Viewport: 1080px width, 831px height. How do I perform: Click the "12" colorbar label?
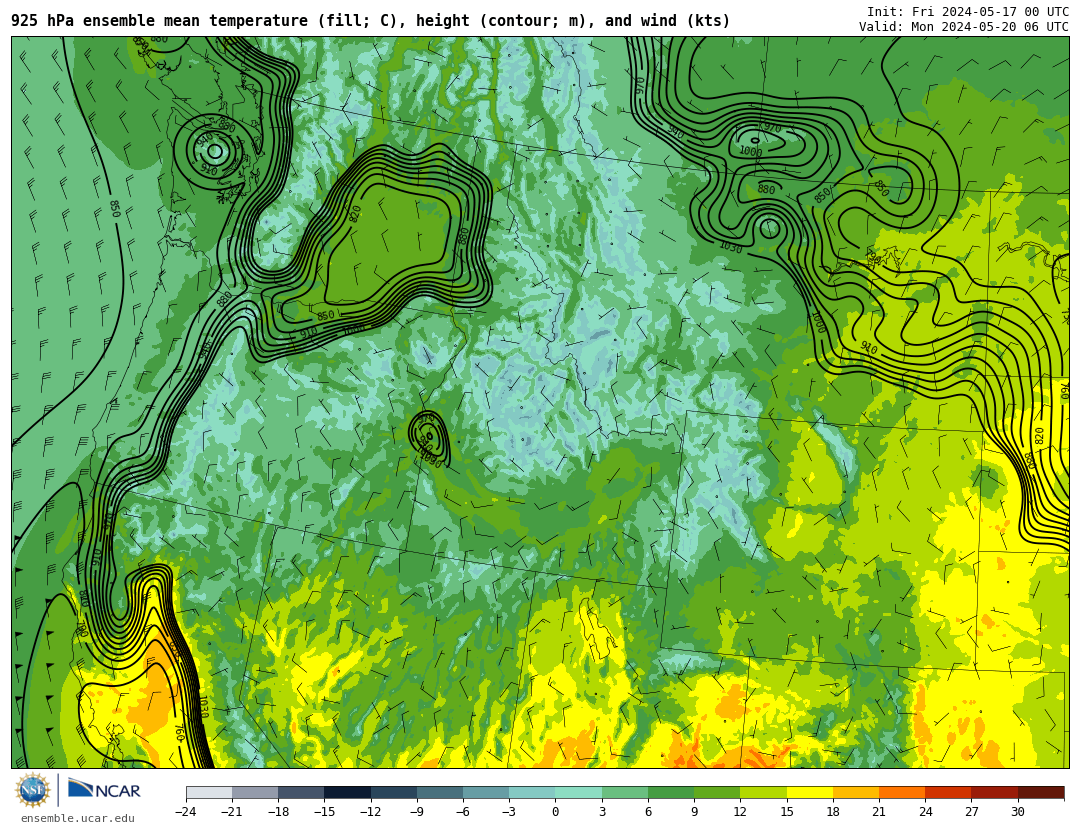coord(740,812)
